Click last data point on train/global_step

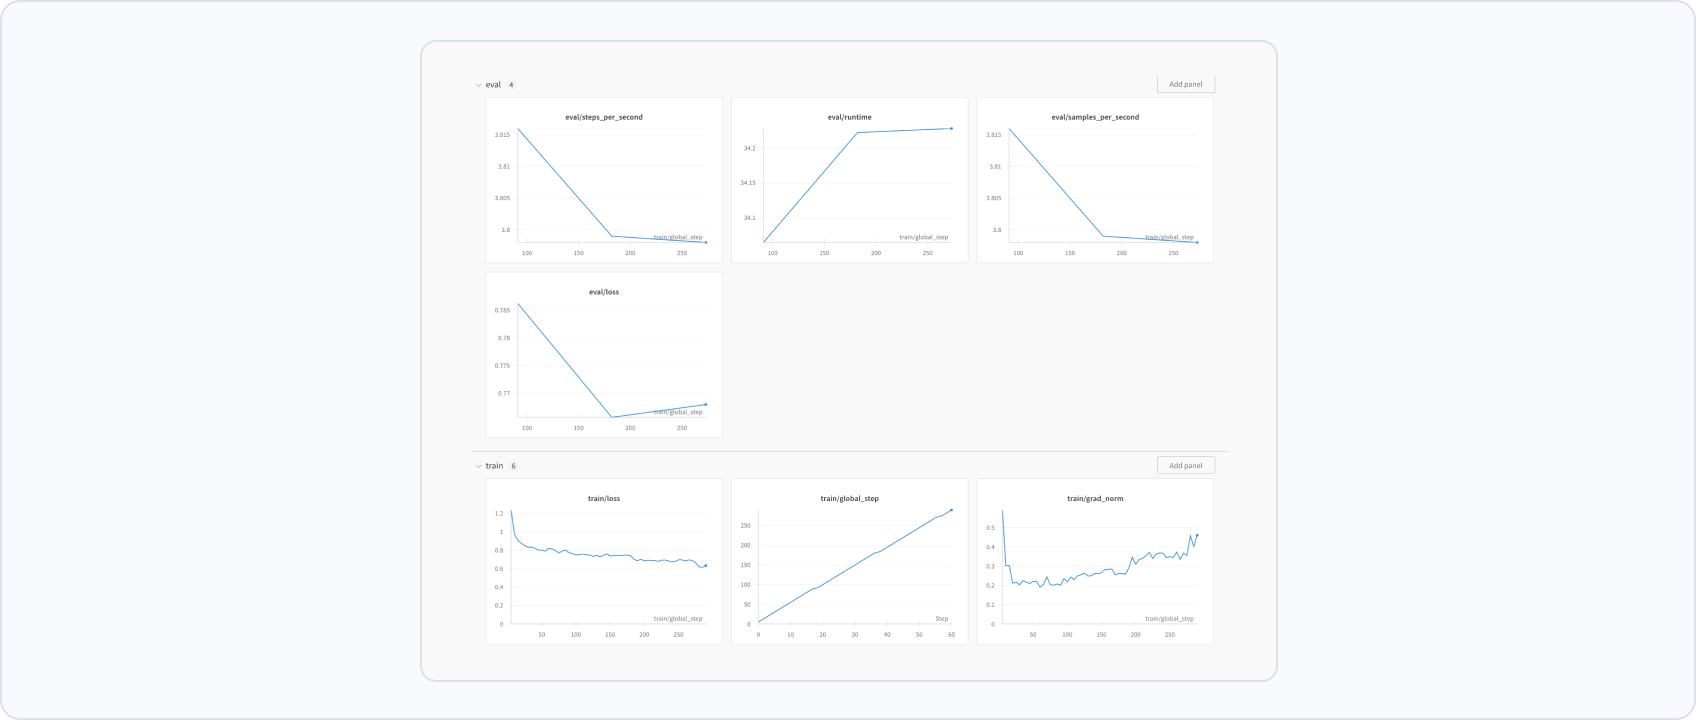point(951,509)
